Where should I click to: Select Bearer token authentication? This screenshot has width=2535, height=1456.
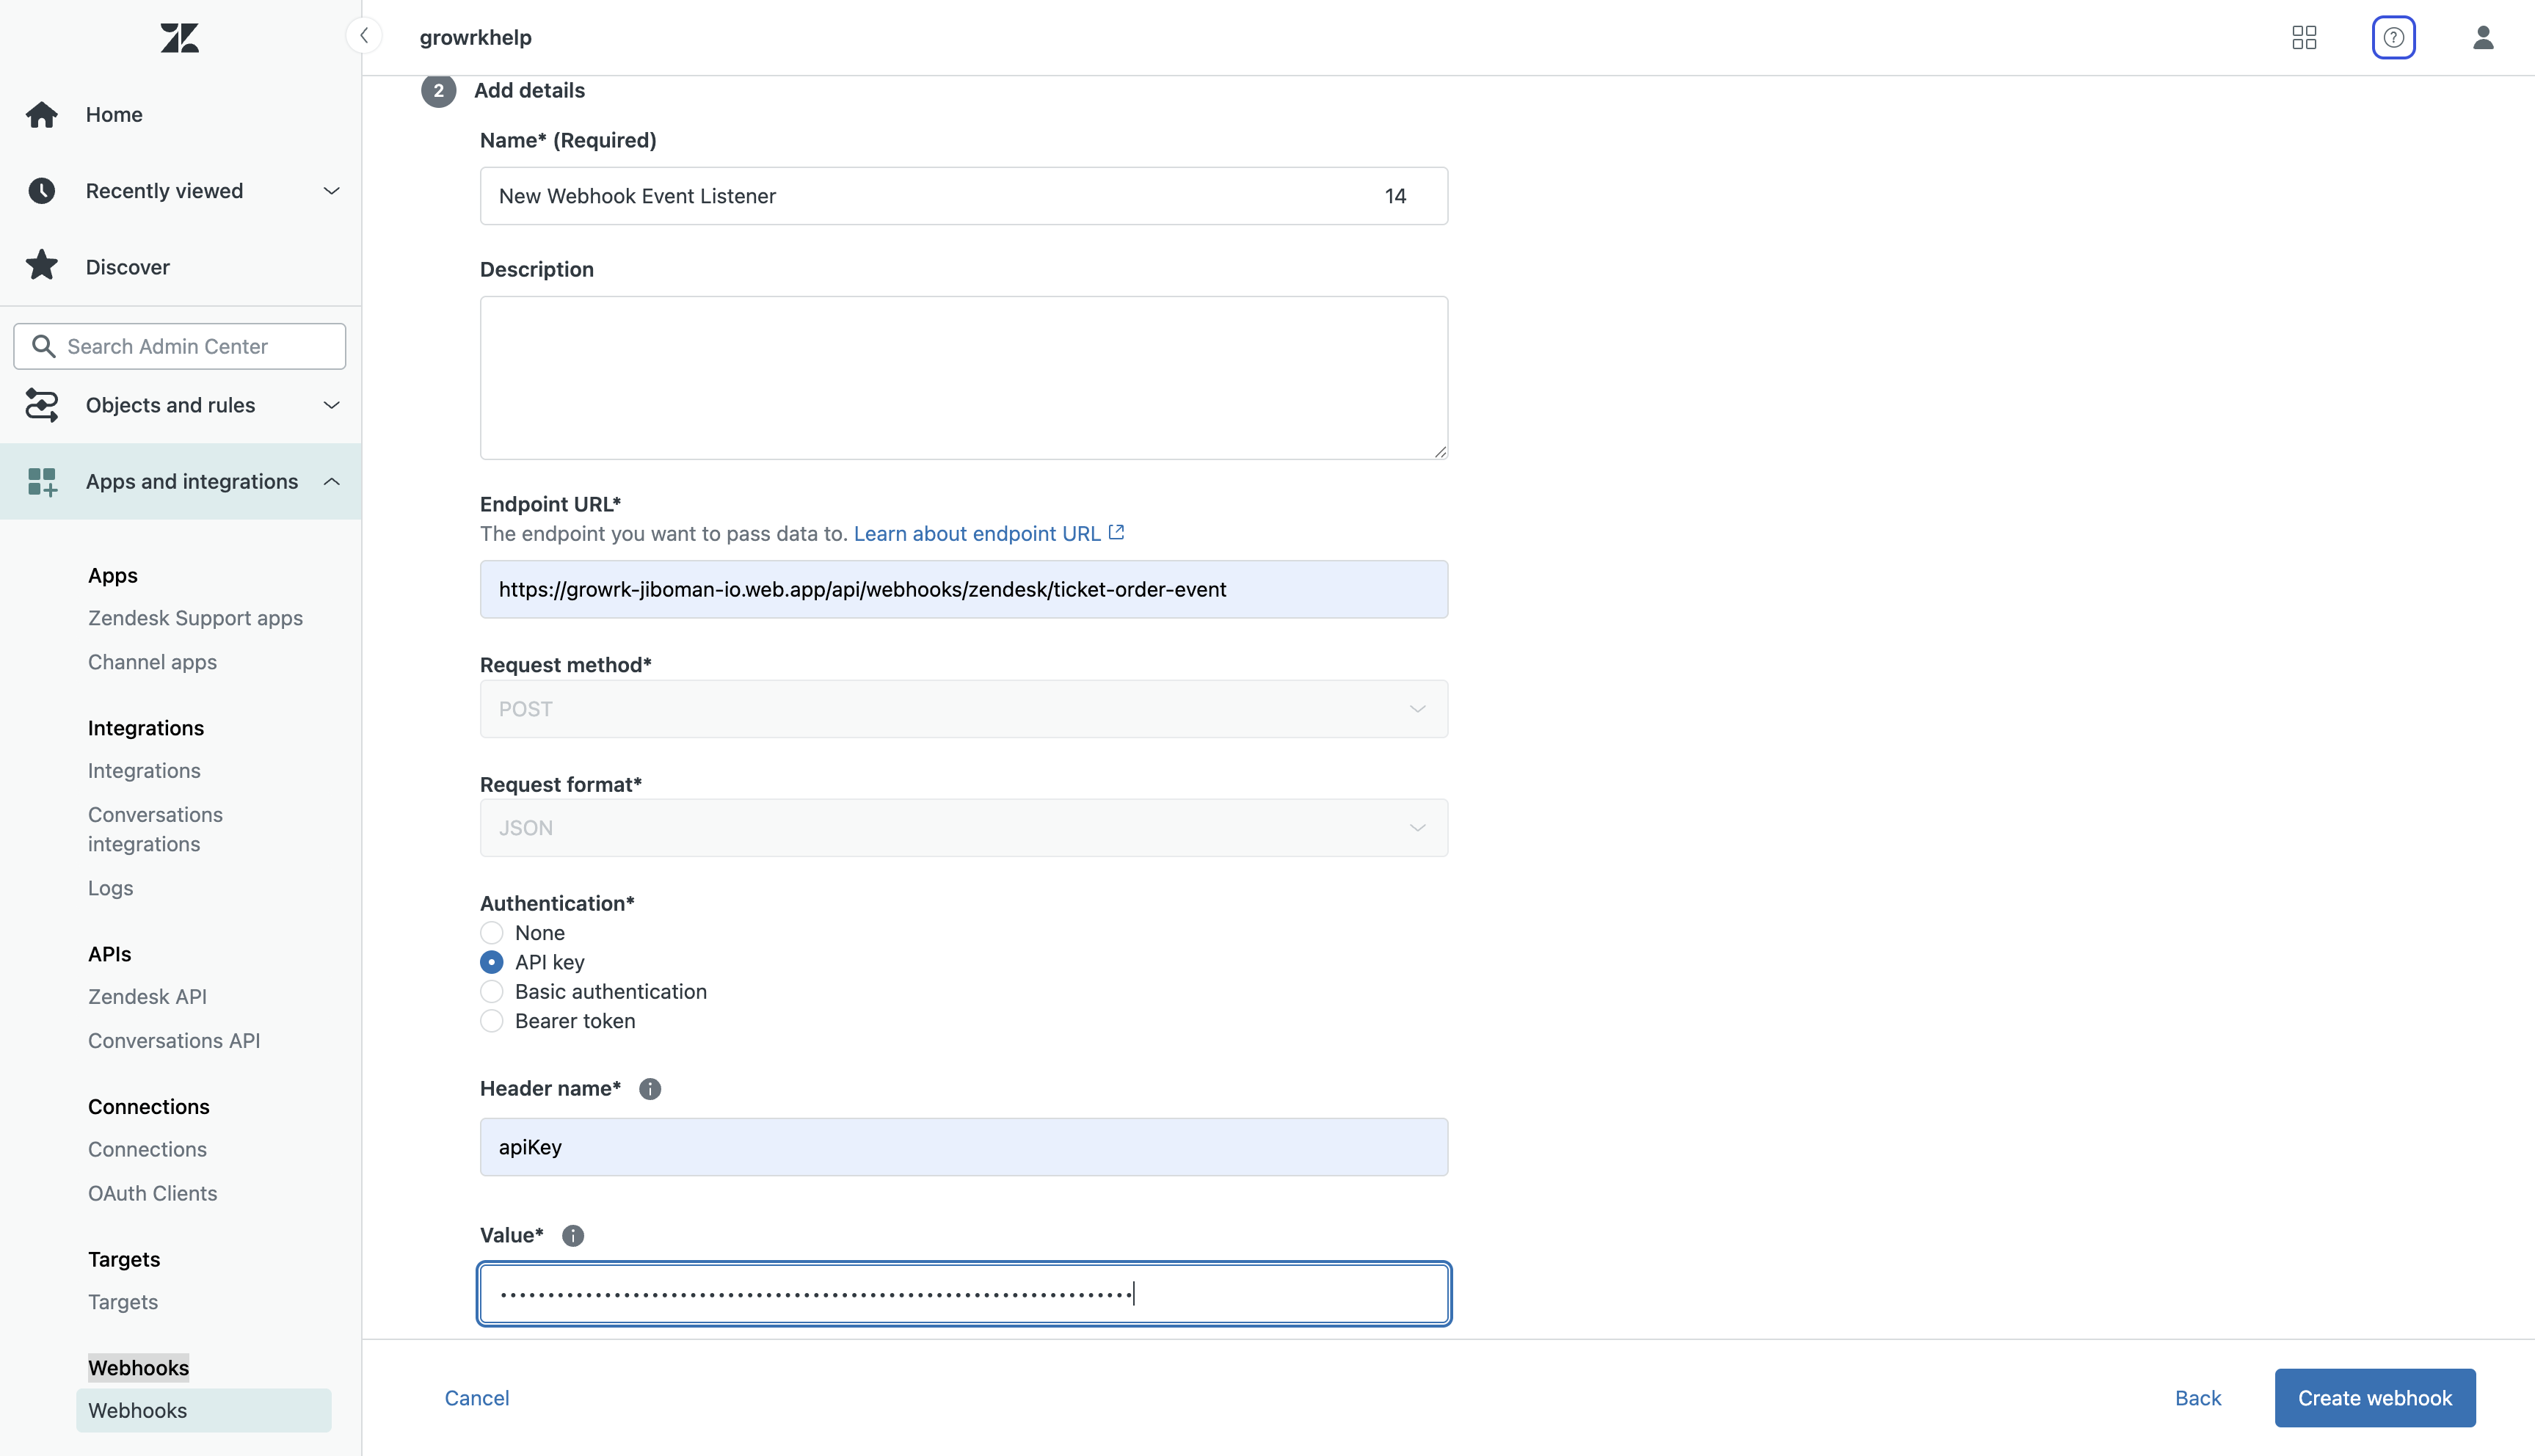[492, 1021]
